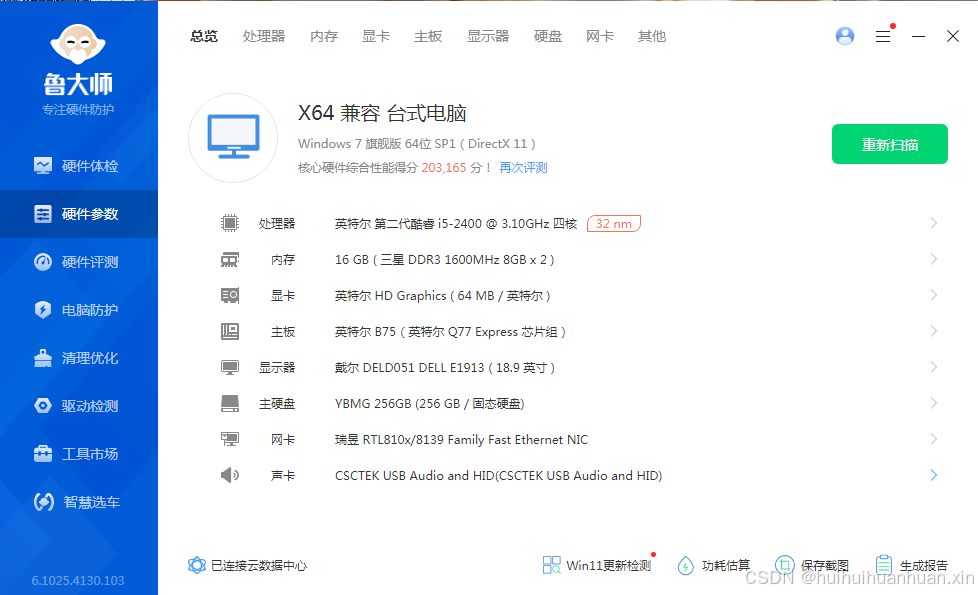Image resolution: width=978 pixels, height=595 pixels.
Task: Click 保存截图 to save screenshot
Action: (811, 565)
